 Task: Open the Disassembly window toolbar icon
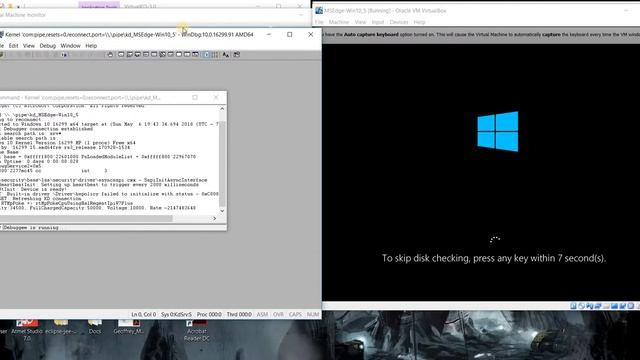[x=171, y=55]
